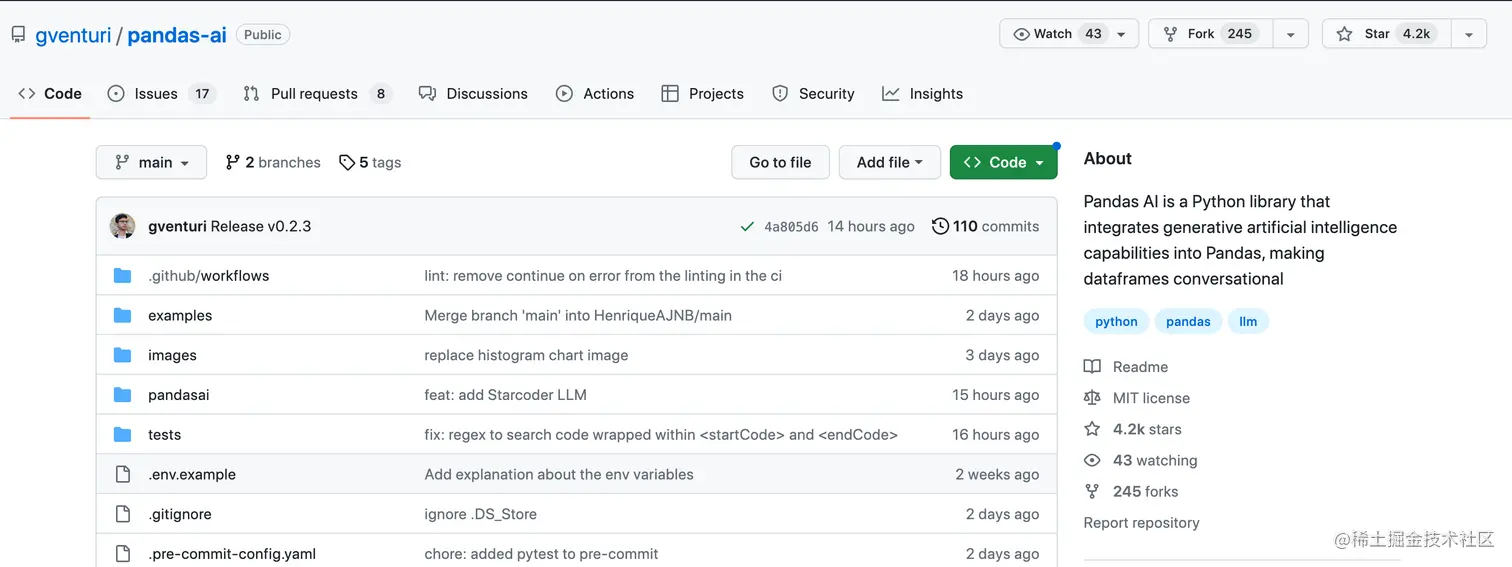Open commit 'ignore .DS_Store'
The width and height of the screenshot is (1512, 567).
480,515
